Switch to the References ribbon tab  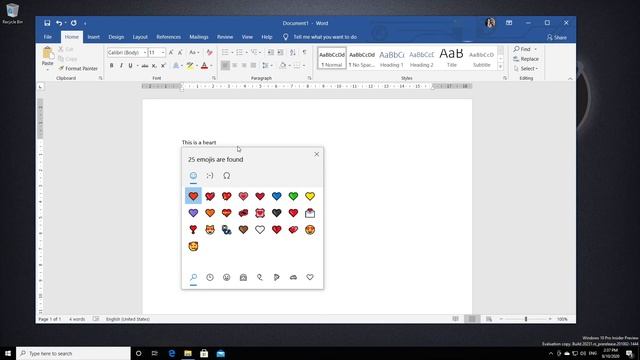(169, 37)
